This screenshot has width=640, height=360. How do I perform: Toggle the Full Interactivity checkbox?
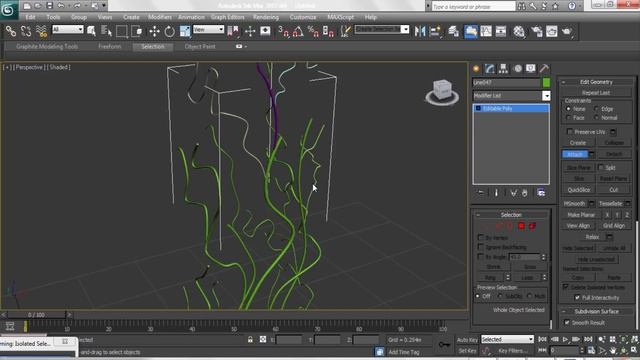pos(577,298)
